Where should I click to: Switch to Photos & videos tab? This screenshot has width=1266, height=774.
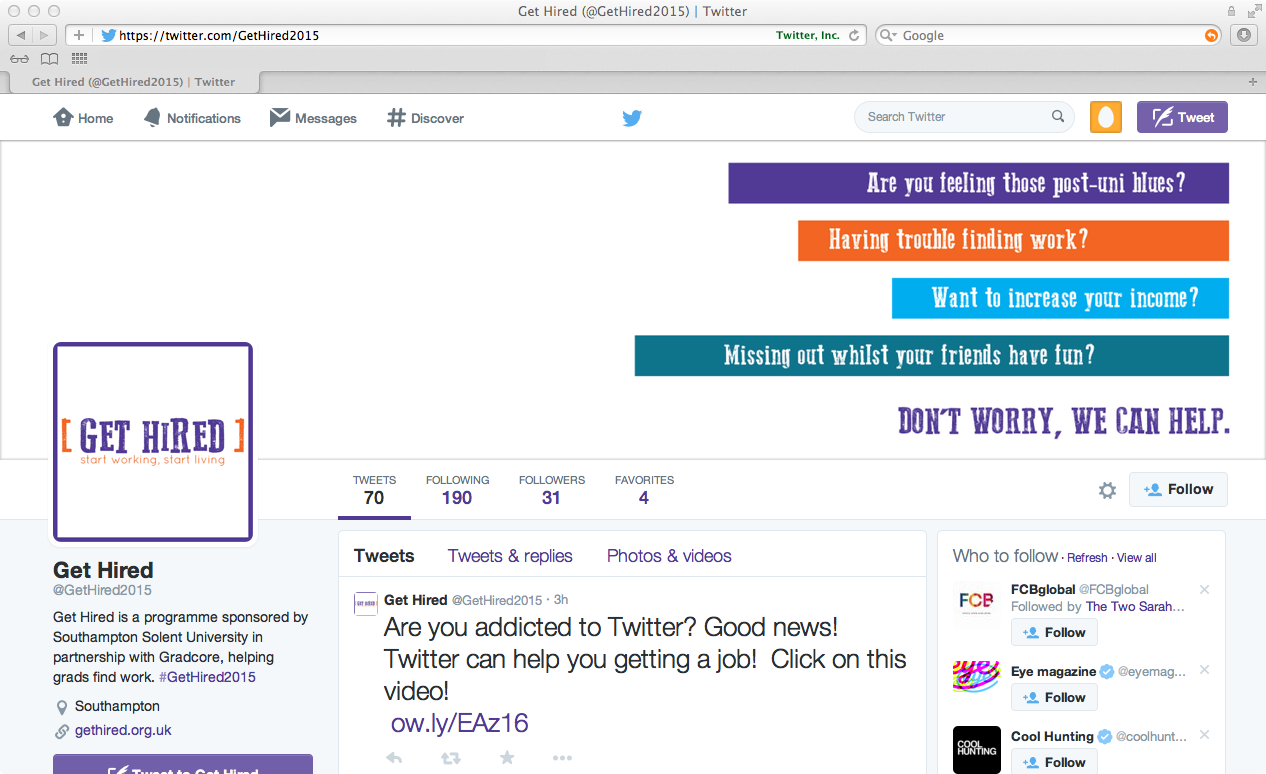[x=669, y=556]
